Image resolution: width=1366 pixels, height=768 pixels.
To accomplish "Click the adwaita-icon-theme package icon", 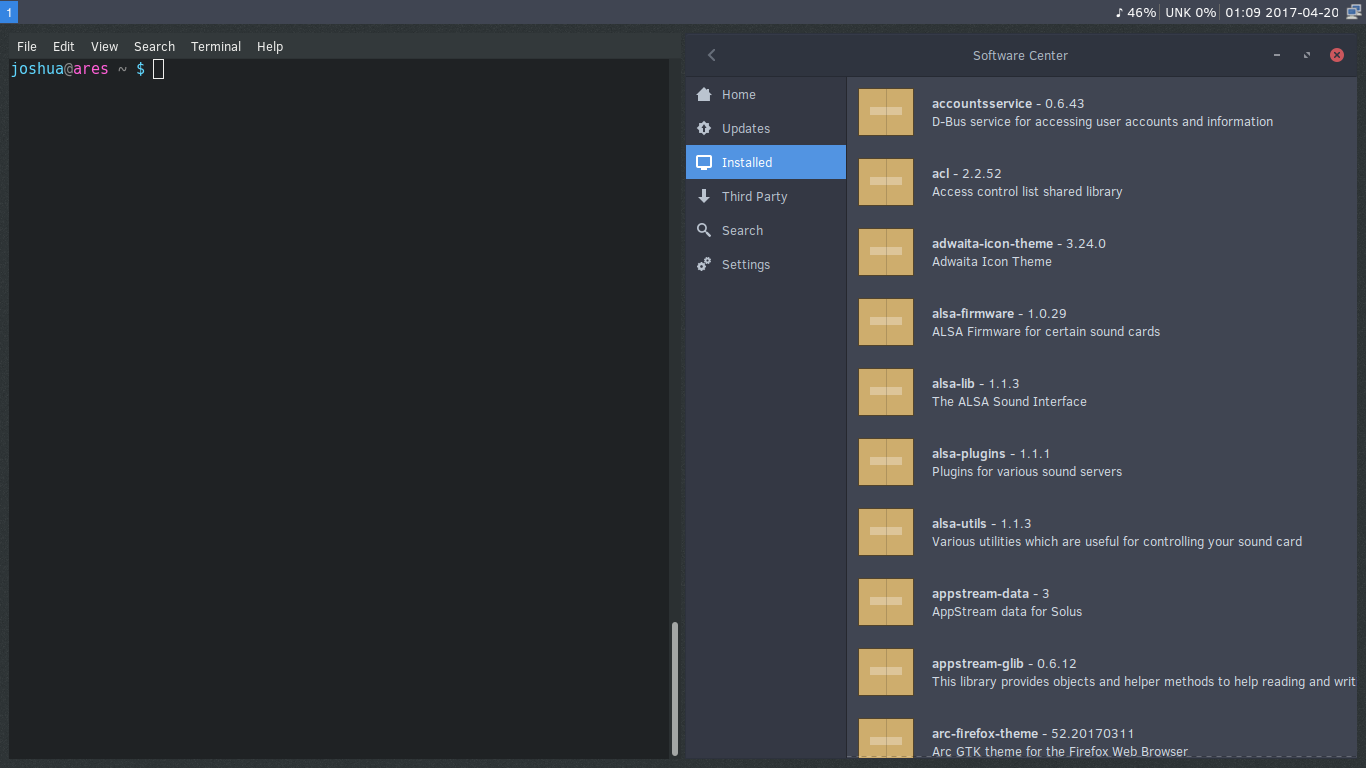I will coord(886,252).
